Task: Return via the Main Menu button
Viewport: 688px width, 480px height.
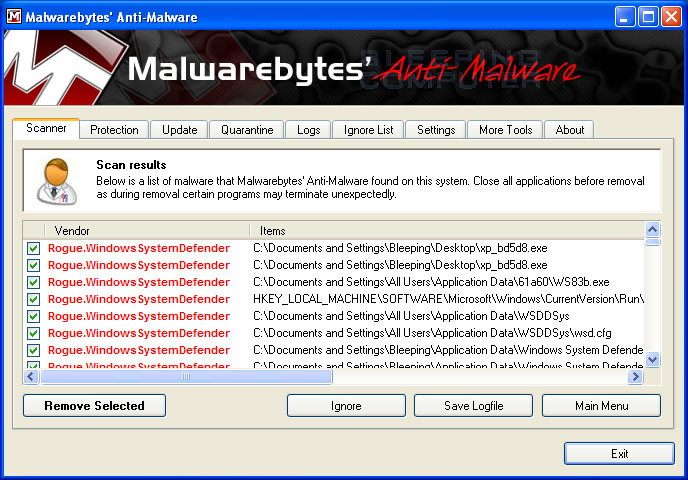Action: click(602, 405)
